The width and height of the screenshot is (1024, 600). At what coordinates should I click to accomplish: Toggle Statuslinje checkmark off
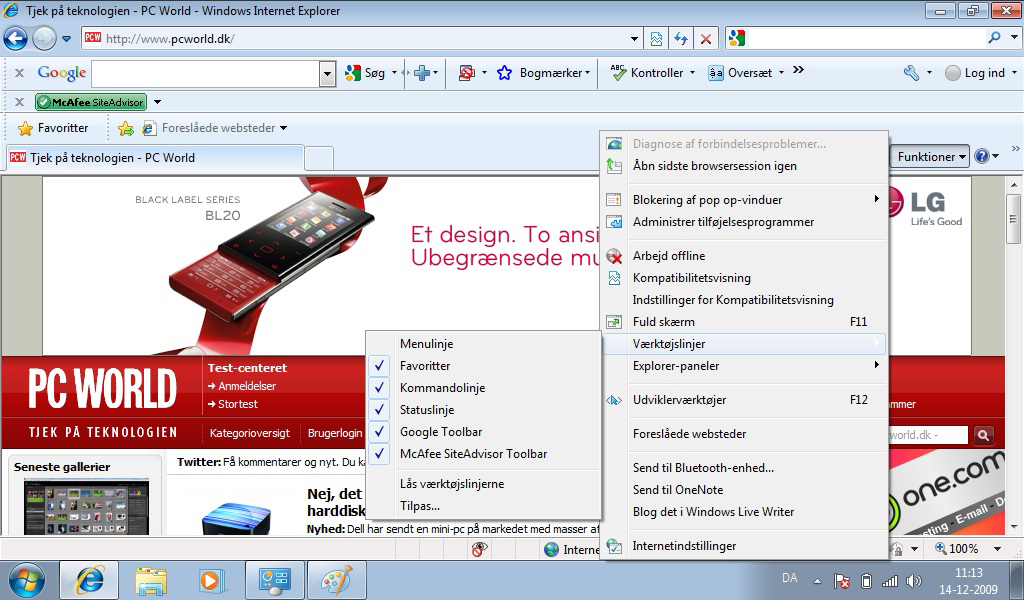click(426, 410)
